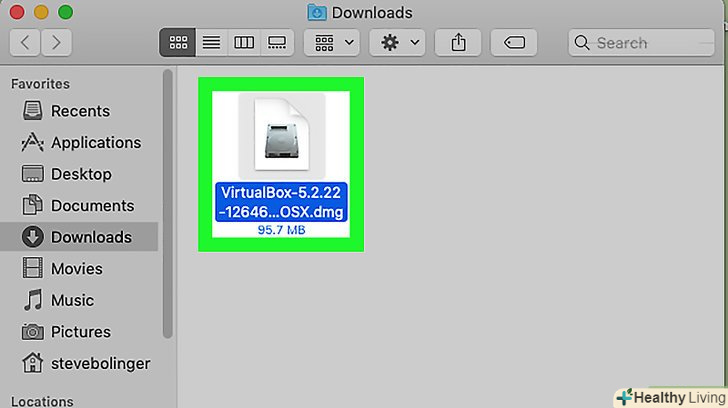Click the Edit Tags toolbar button
The width and height of the screenshot is (728, 408).
click(x=514, y=43)
